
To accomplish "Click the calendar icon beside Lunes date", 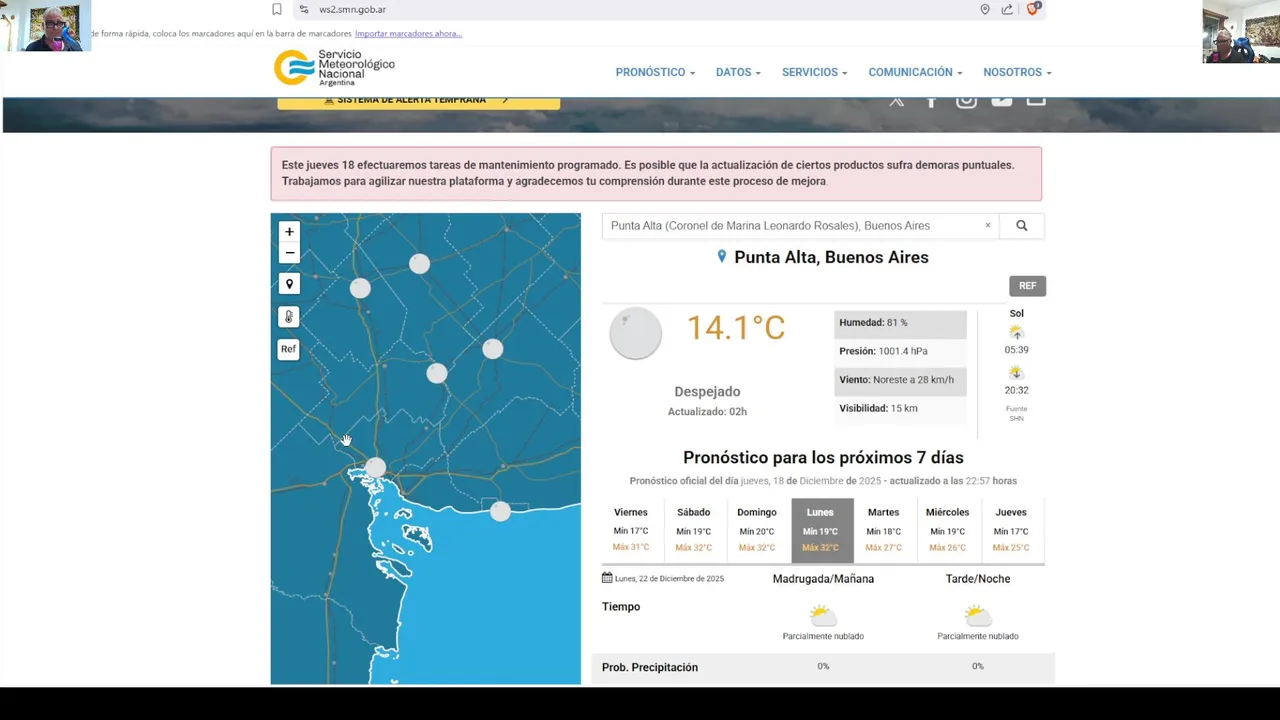I will pyautogui.click(x=607, y=578).
